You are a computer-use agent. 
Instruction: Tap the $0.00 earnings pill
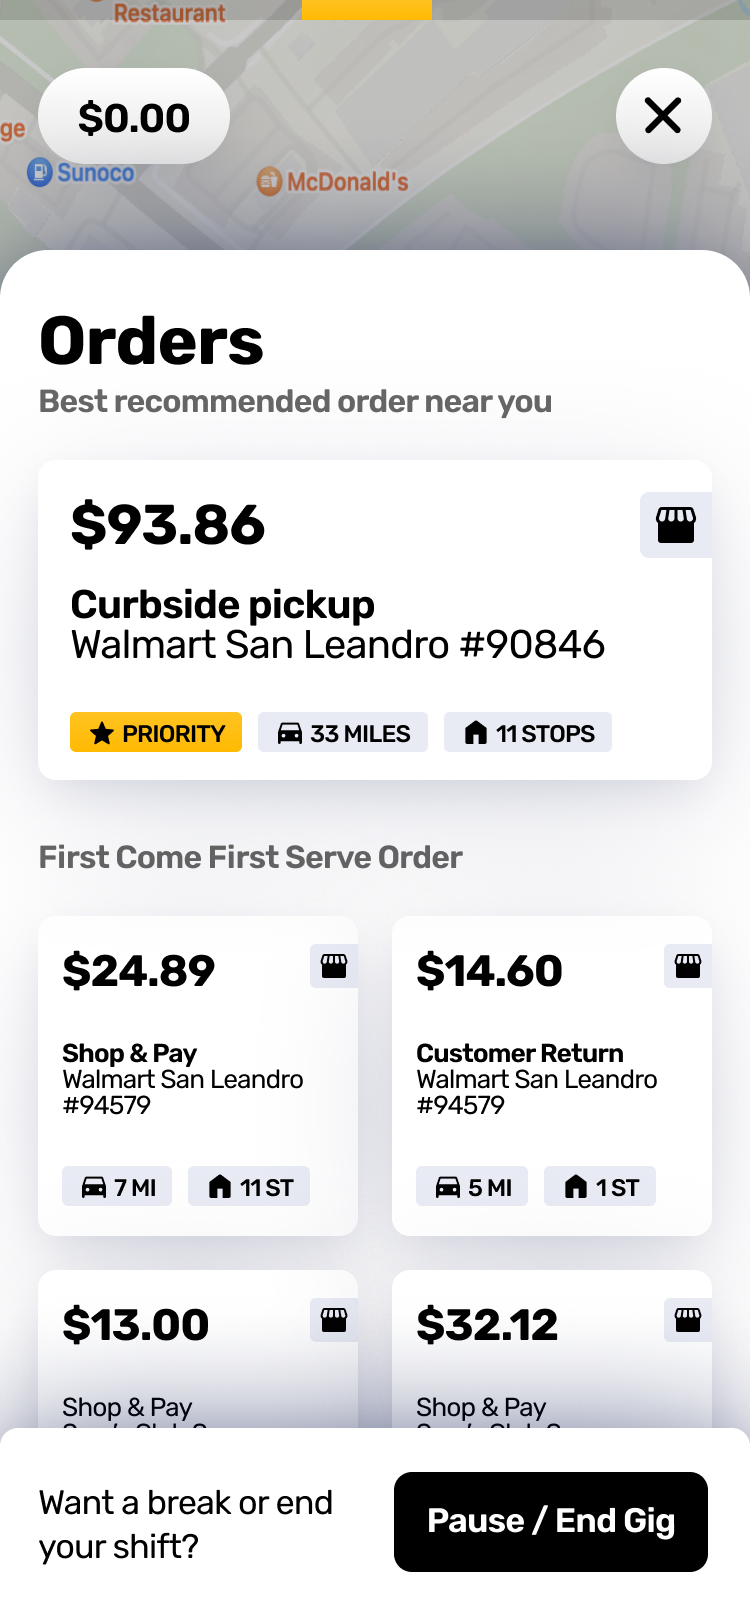(134, 117)
